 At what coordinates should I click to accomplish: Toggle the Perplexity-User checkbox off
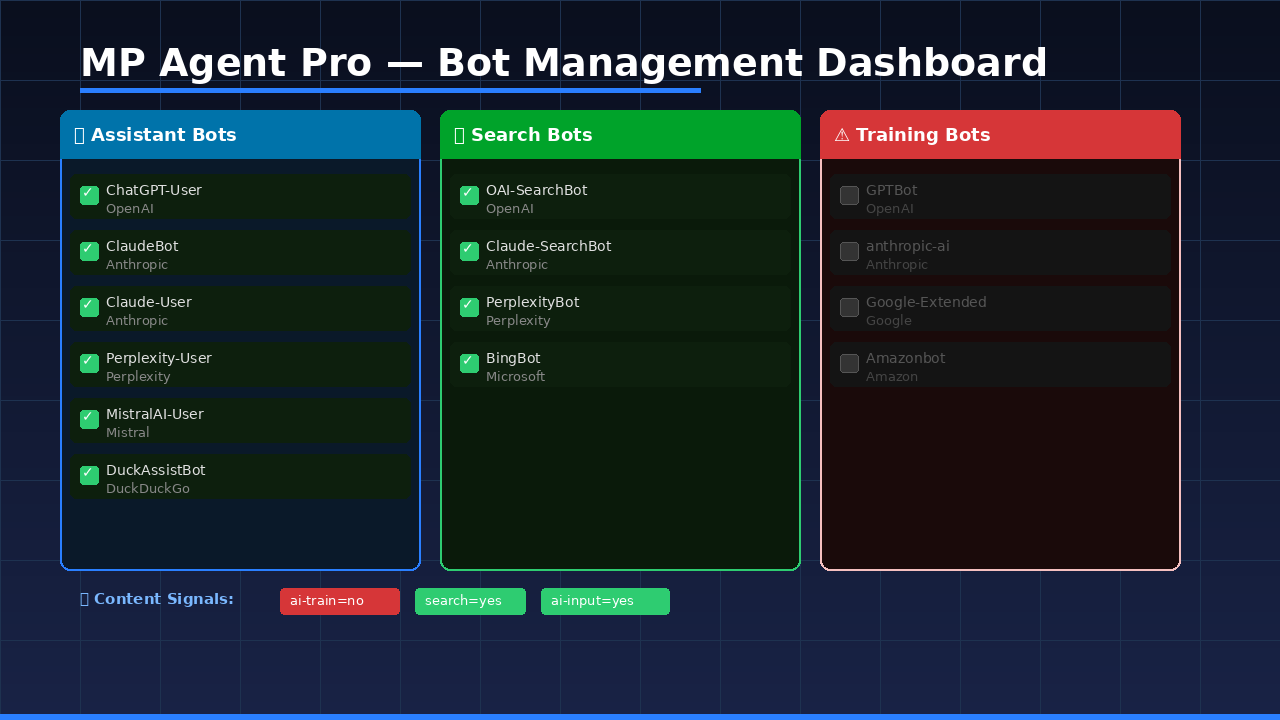point(88,363)
